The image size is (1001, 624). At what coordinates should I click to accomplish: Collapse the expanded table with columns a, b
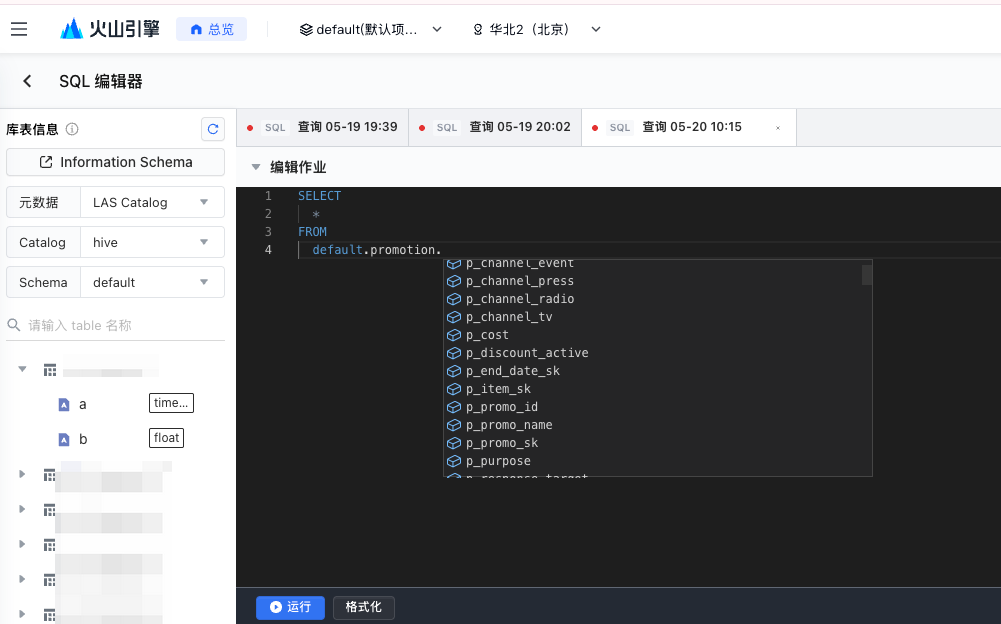(22, 369)
